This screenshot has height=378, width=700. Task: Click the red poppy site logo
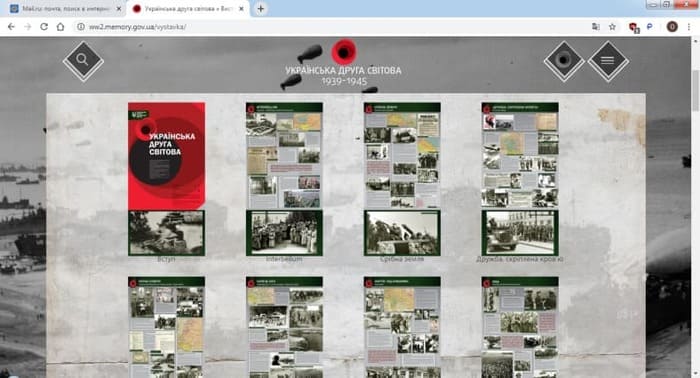click(344, 52)
